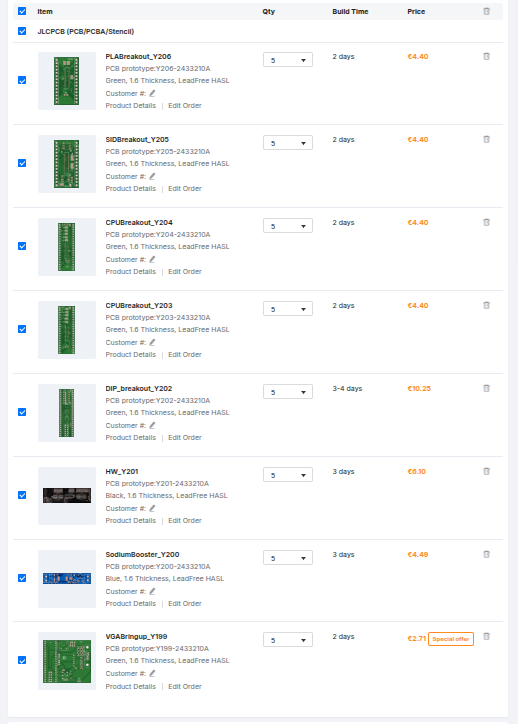Open Product Details for SIDBreakout_Y205
Viewport: 518px width, 724px height.
pos(131,188)
